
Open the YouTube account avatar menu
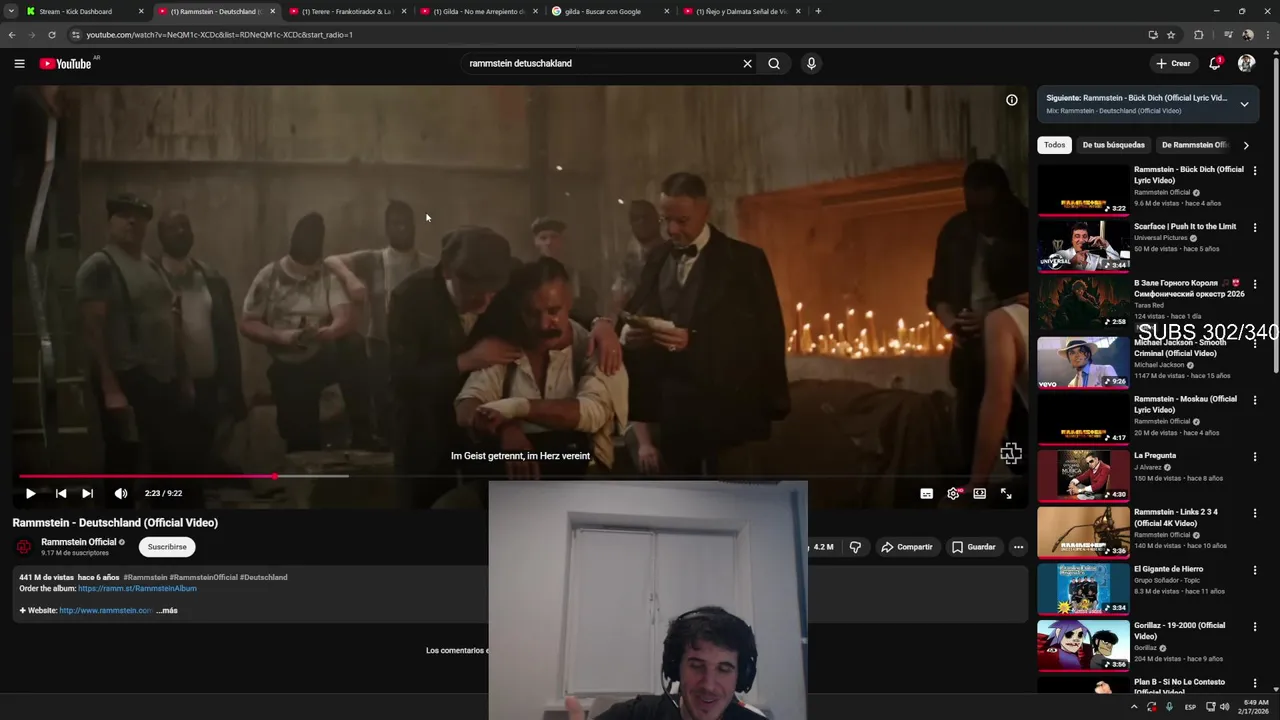click(1246, 63)
